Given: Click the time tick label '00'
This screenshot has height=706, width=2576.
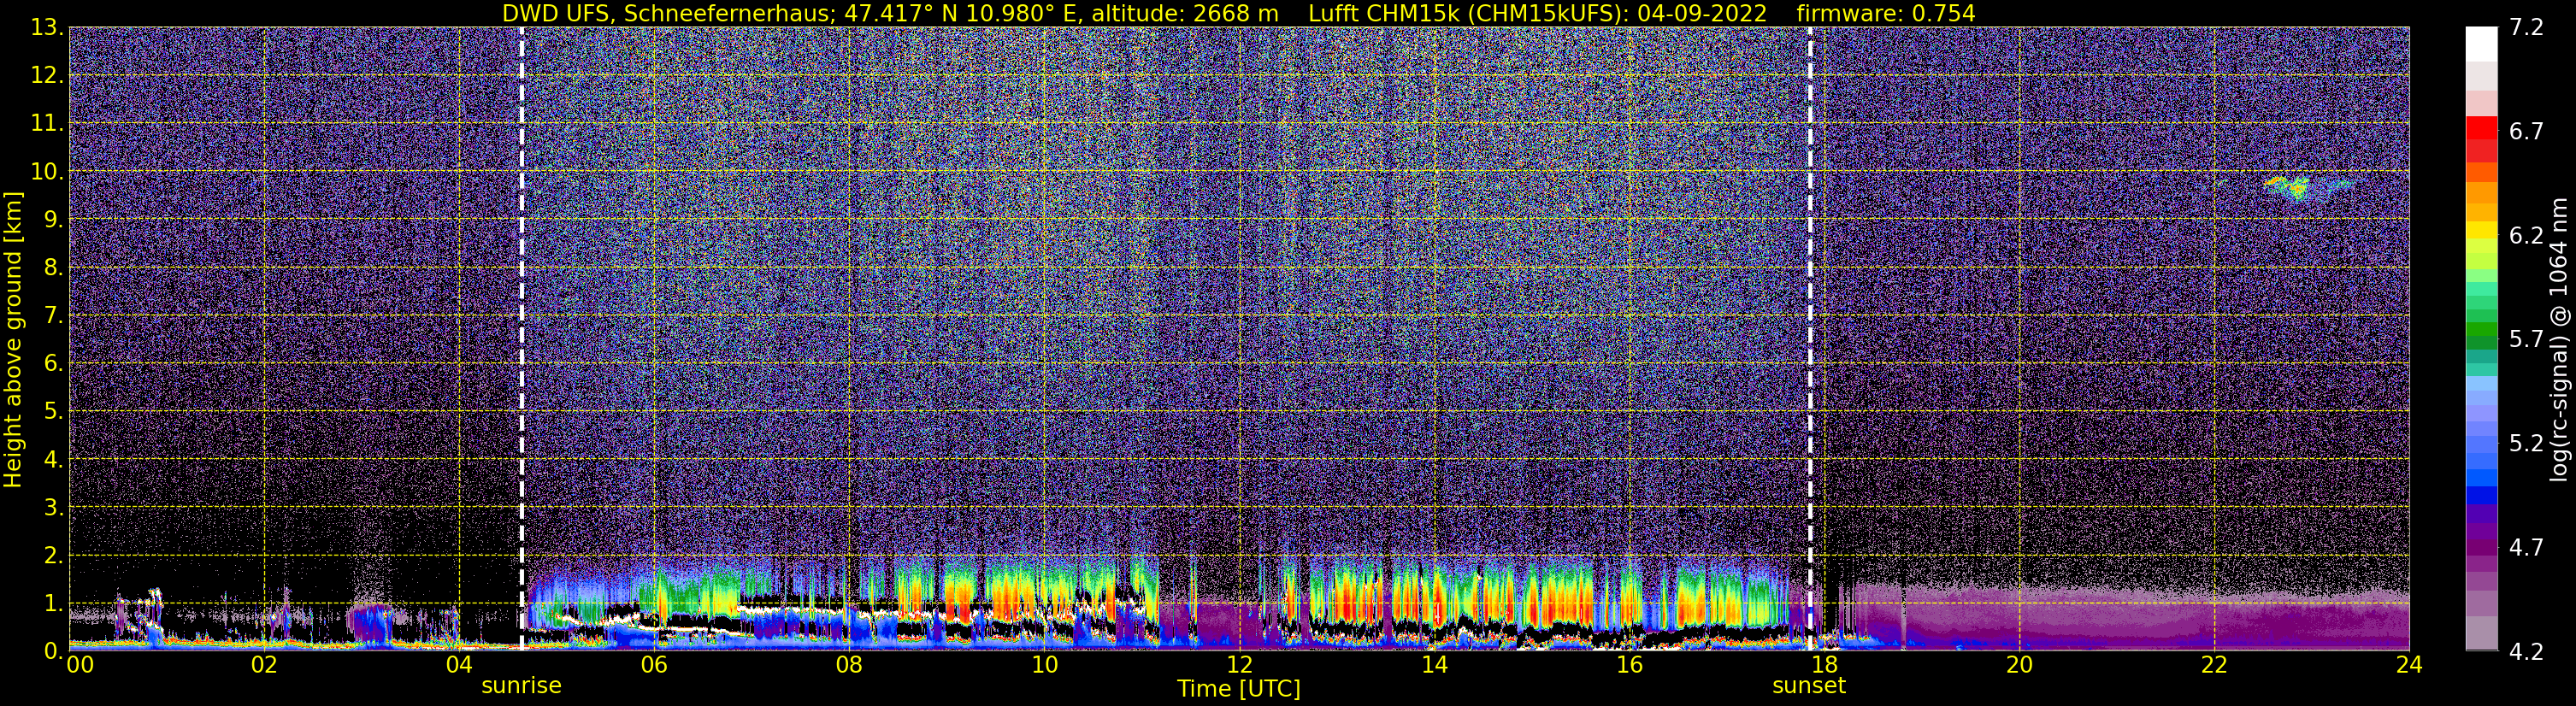Looking at the screenshot, I should point(80,665).
